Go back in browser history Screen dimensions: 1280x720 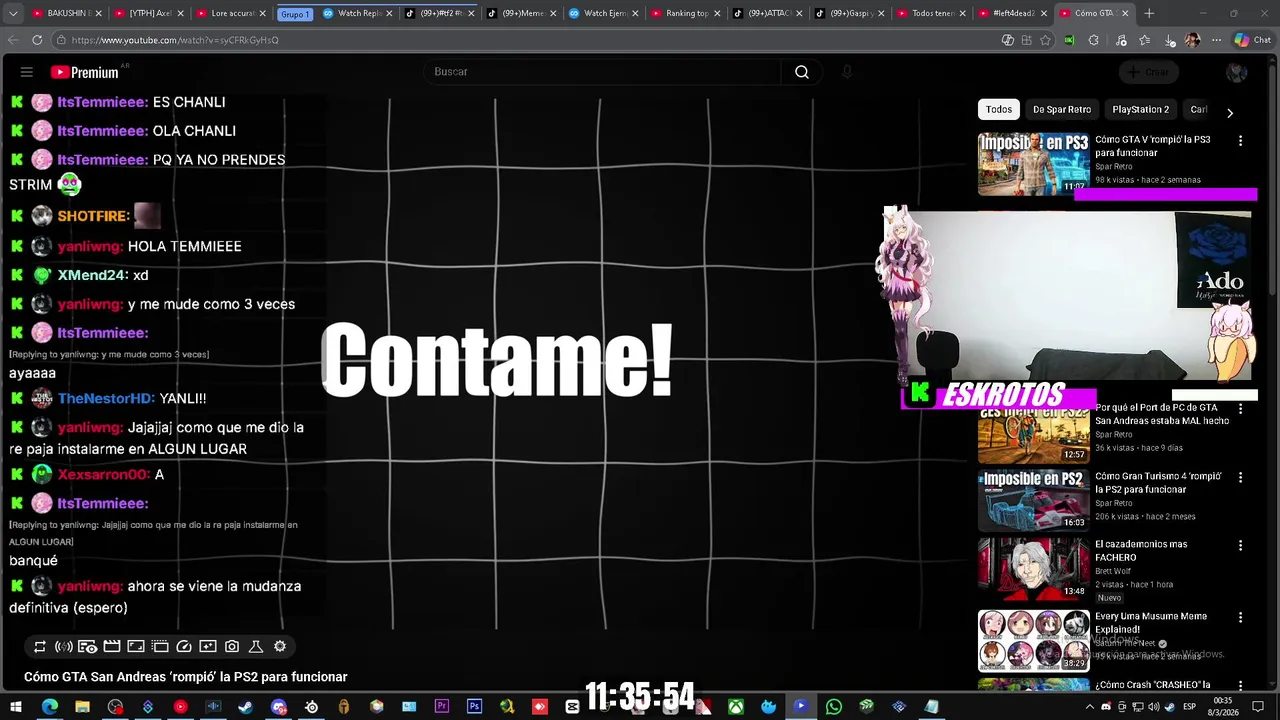(13, 40)
